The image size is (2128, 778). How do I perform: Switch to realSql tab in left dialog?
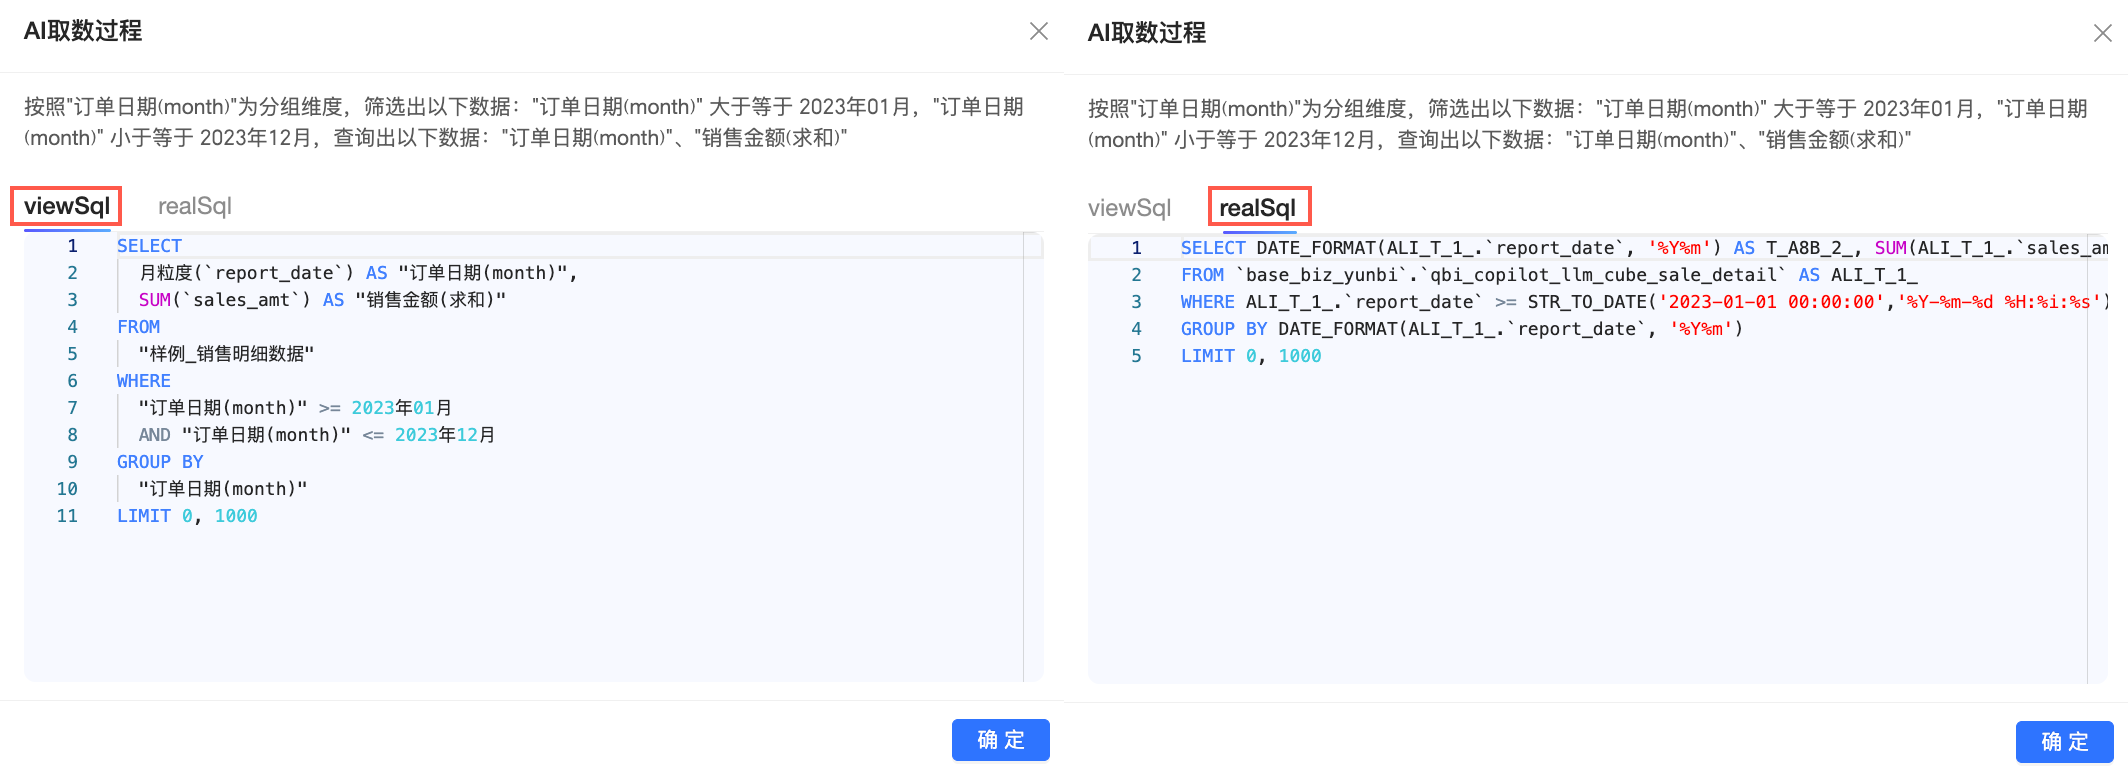tap(195, 206)
